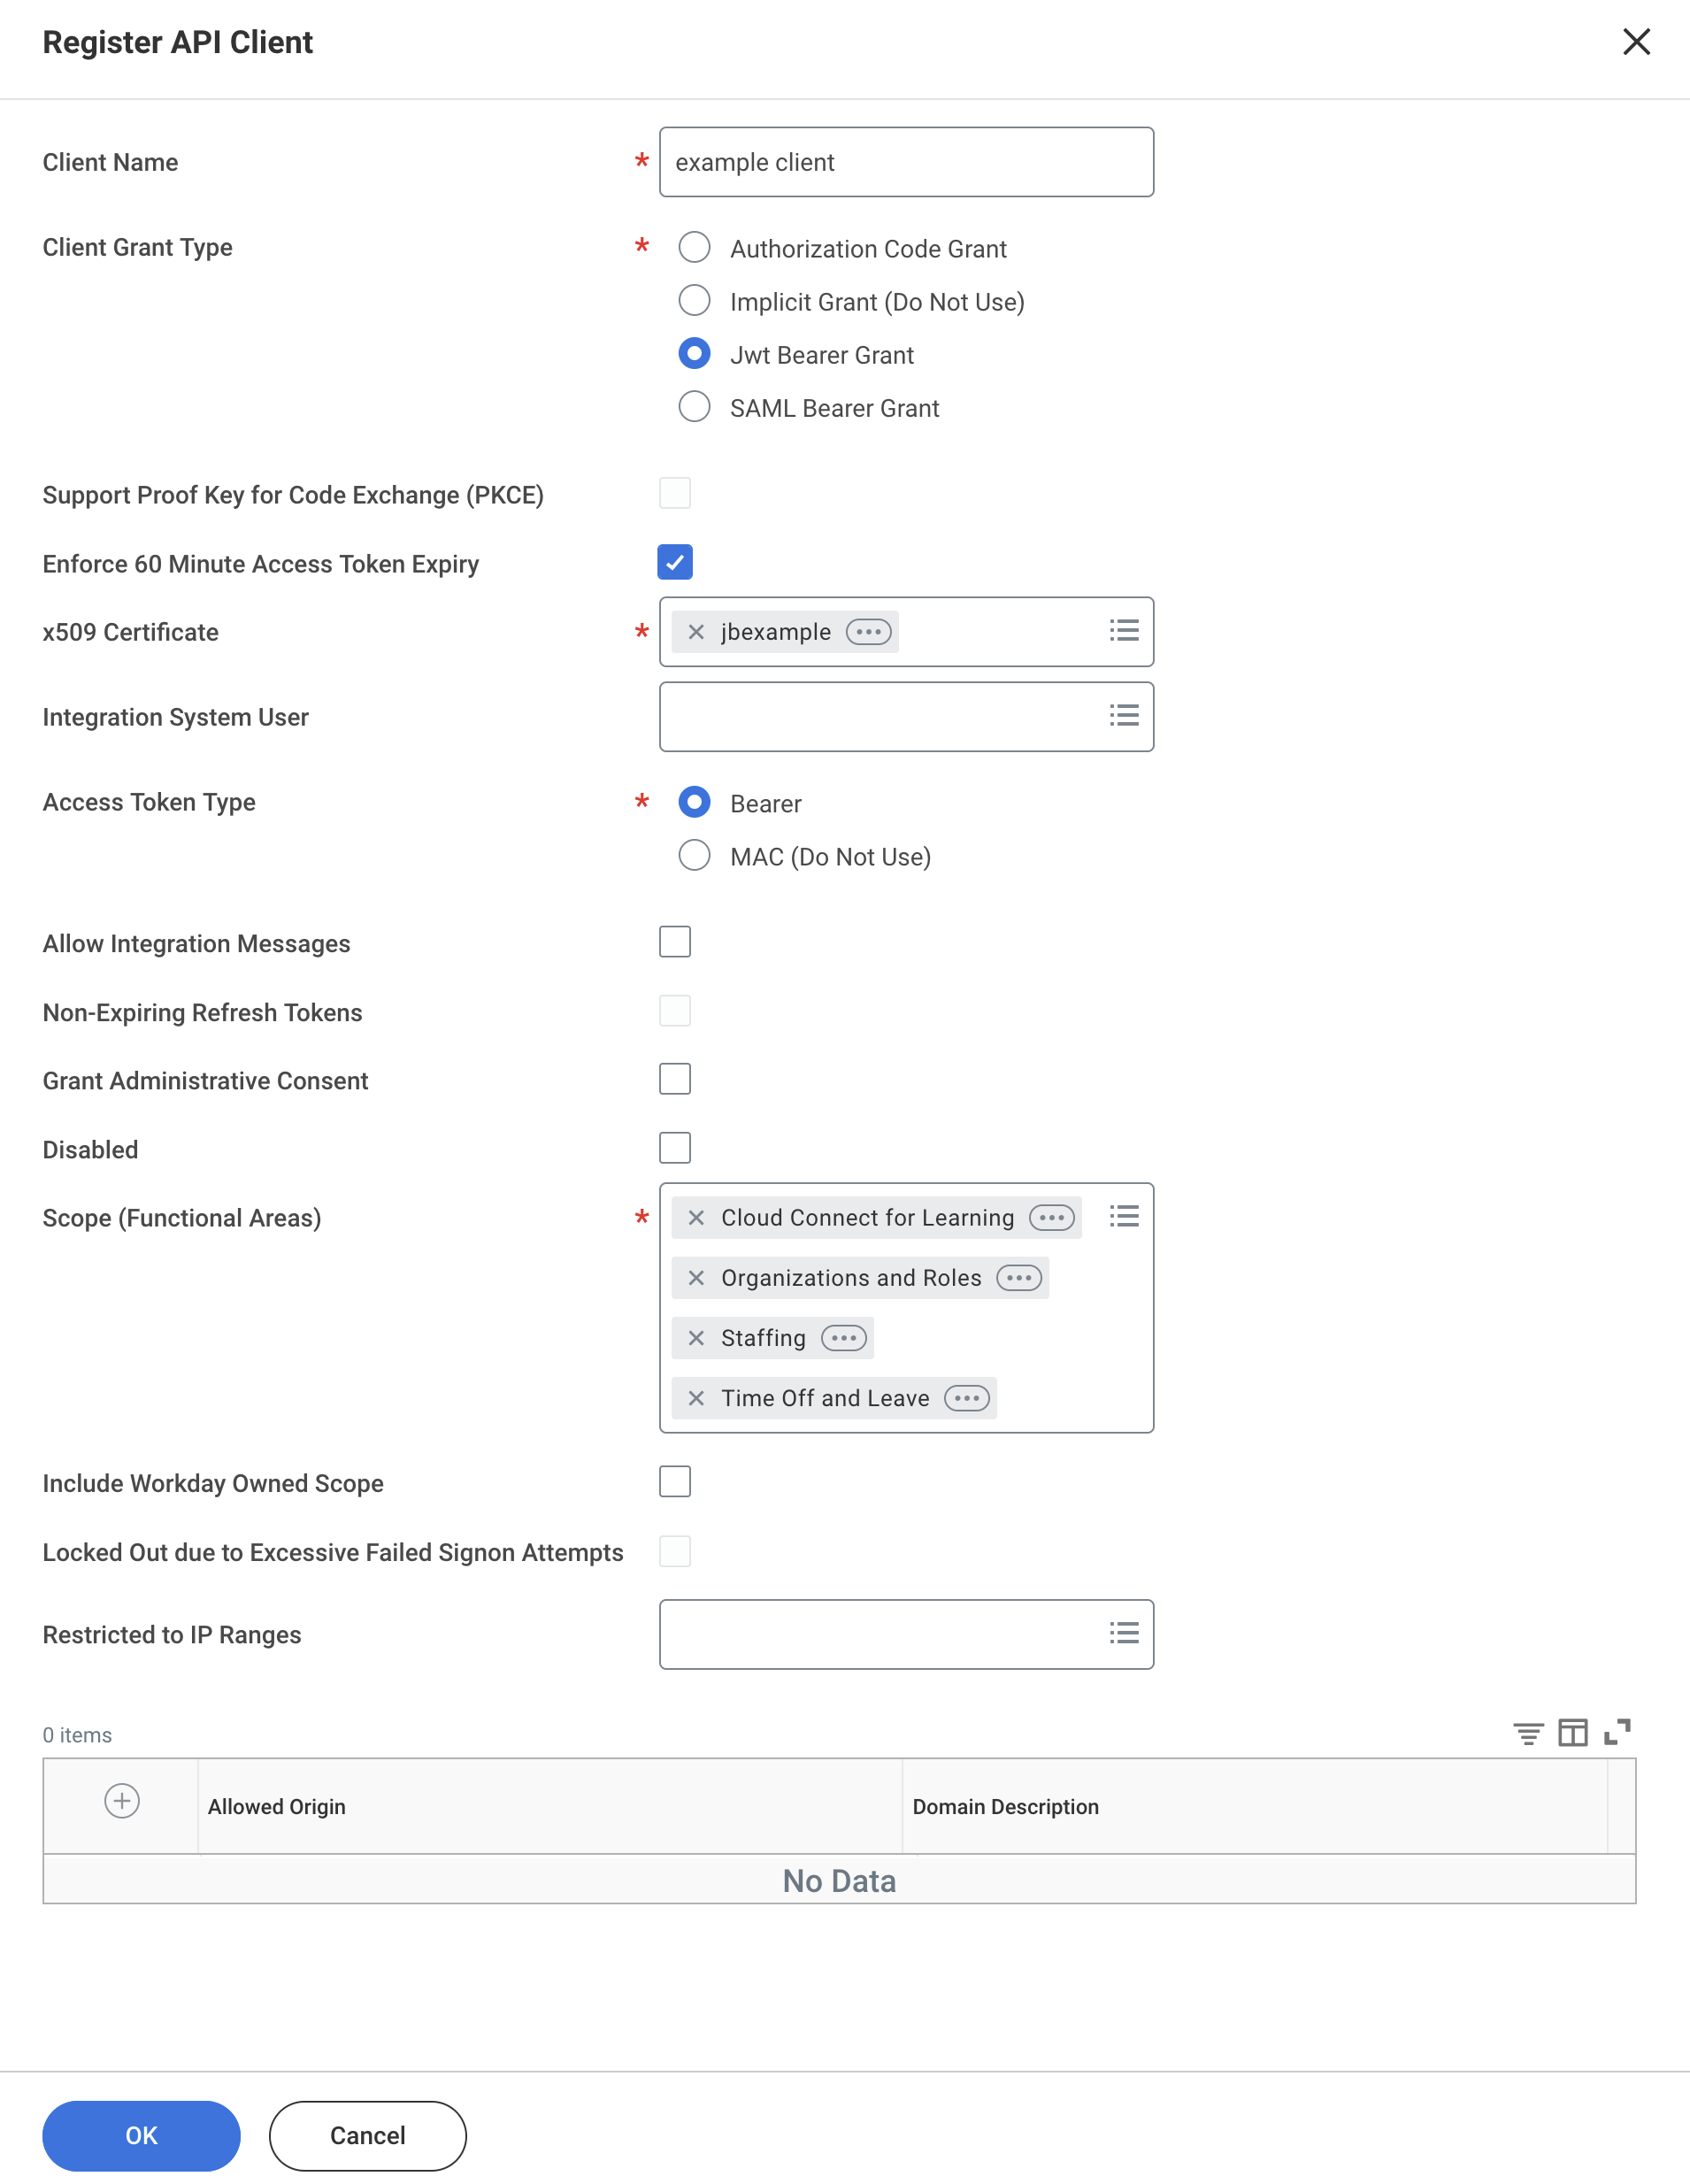Click the Client Name input field
Screen dimensions: 1690x2184
[x=905, y=162]
